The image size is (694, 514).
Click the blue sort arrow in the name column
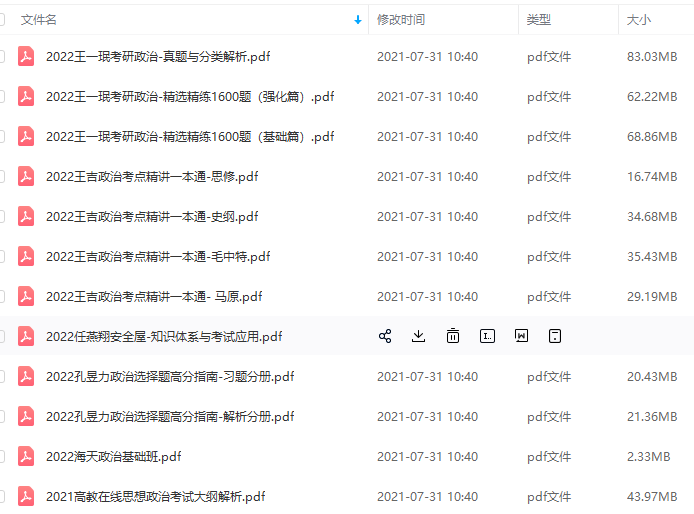tap(358, 20)
